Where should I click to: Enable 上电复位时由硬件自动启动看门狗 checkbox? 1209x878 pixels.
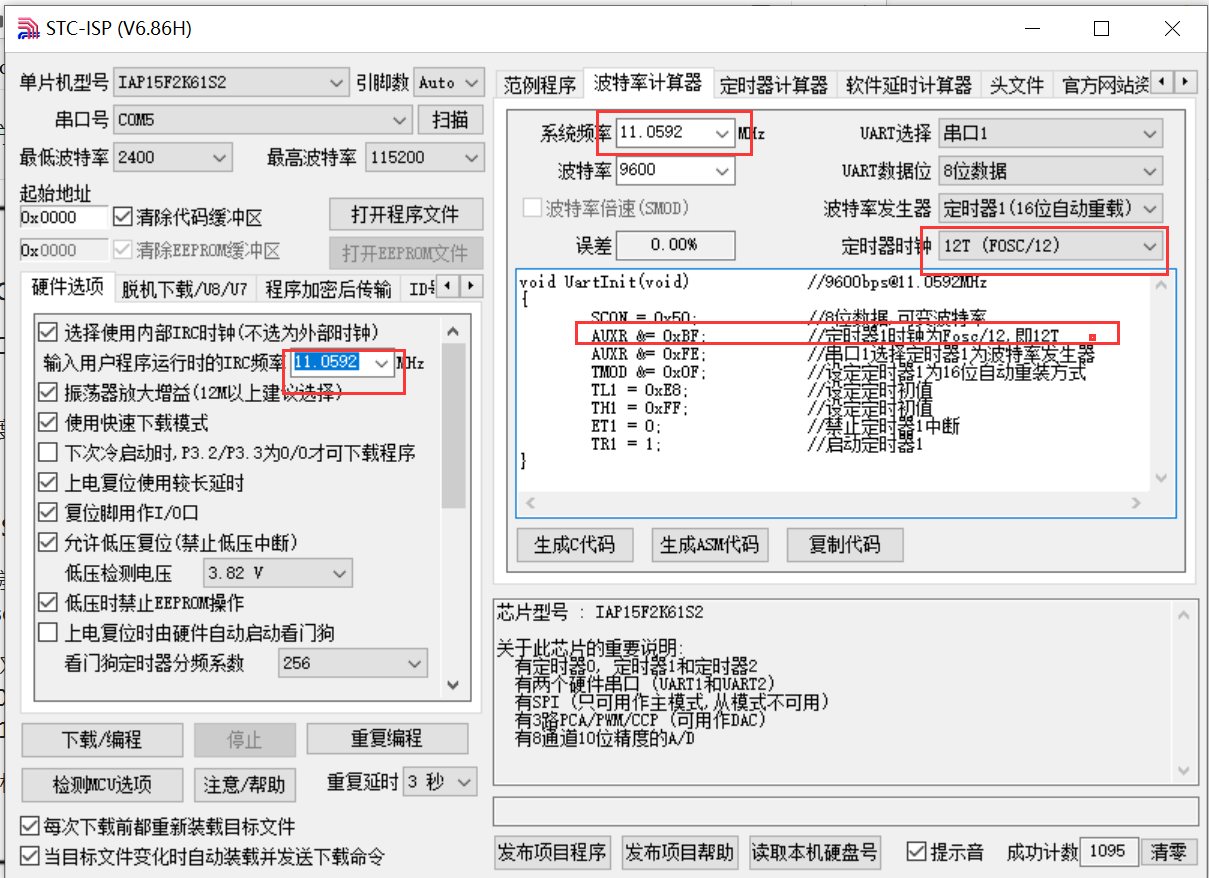coord(47,632)
